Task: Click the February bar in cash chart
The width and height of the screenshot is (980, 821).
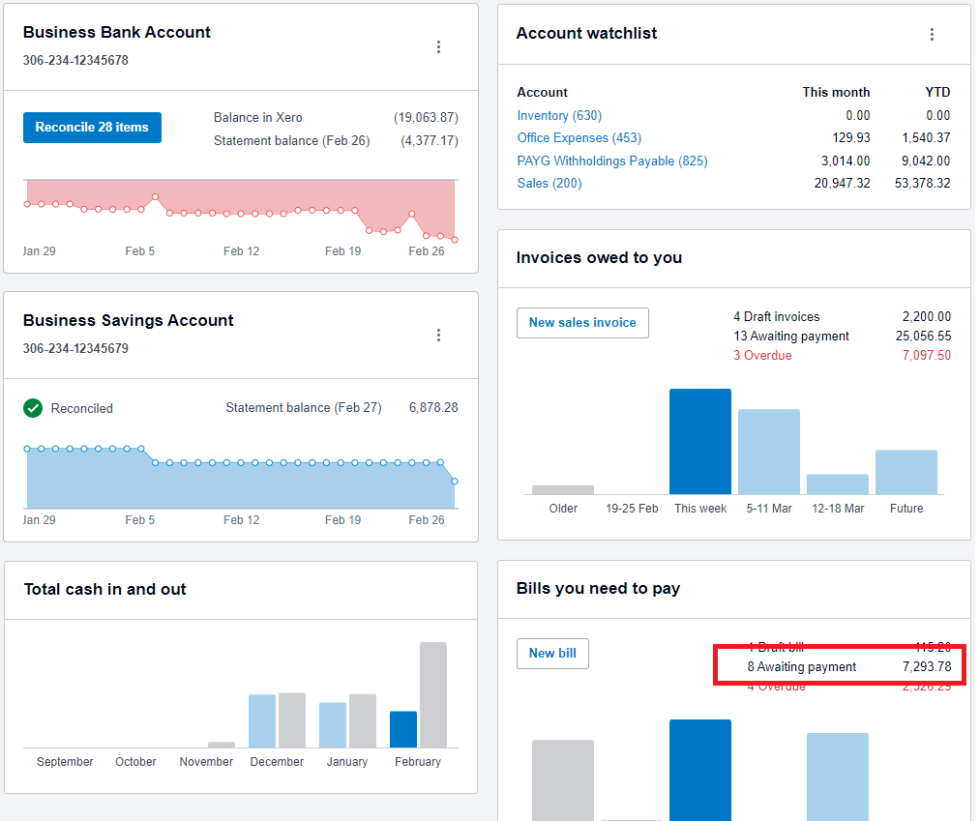Action: coord(404,727)
